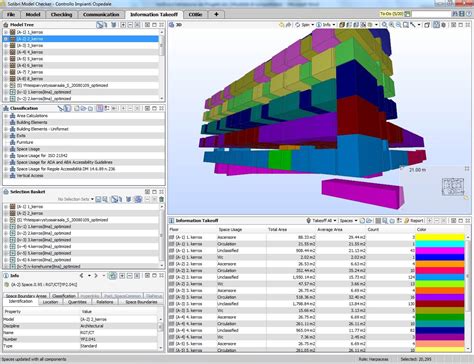Click cyan swatch of [A-1] 1. kerros Circulation row

tap(440, 244)
